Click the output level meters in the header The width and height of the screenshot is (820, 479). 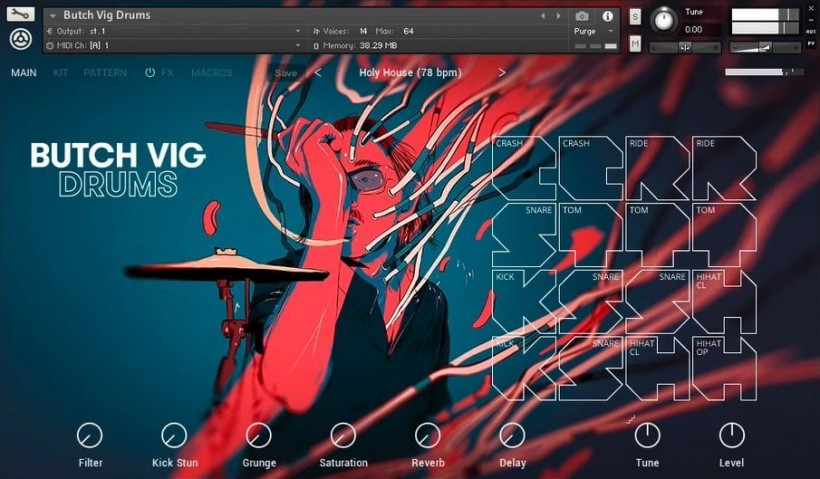point(765,21)
